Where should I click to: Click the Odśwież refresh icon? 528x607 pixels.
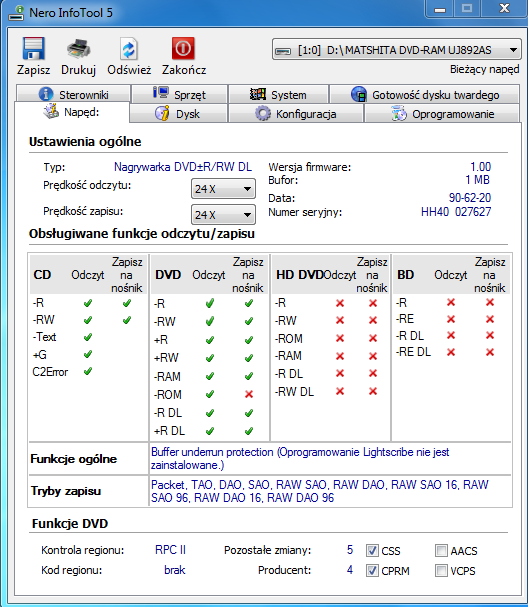click(x=129, y=49)
